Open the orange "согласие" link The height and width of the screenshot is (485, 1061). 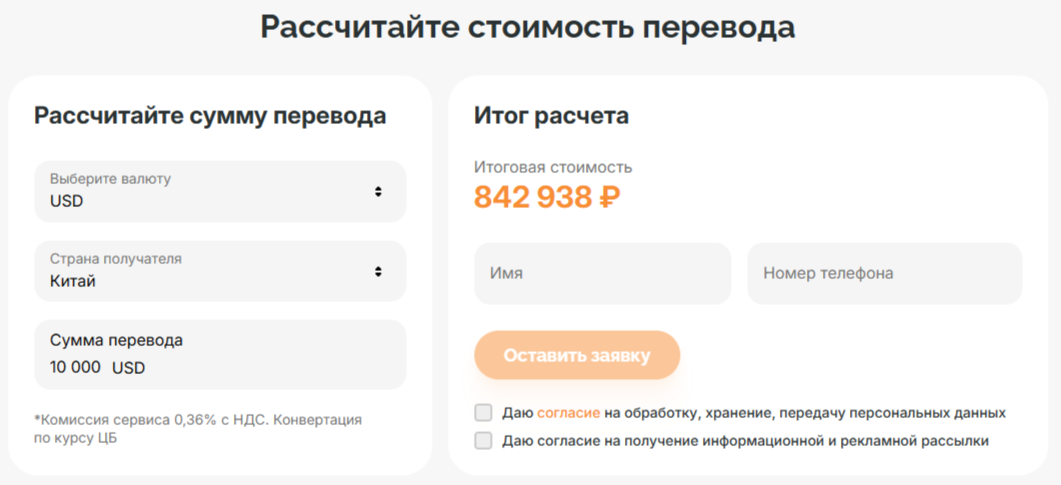568,413
